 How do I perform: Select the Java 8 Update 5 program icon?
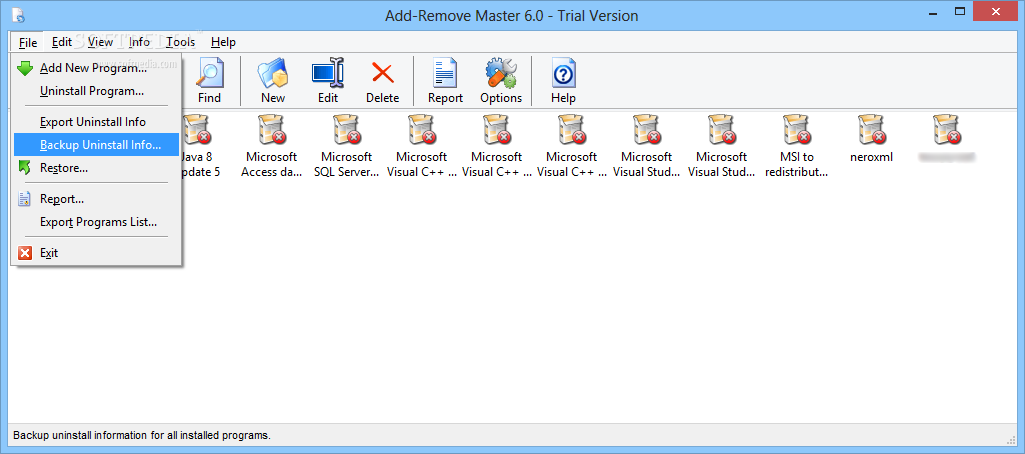196,129
